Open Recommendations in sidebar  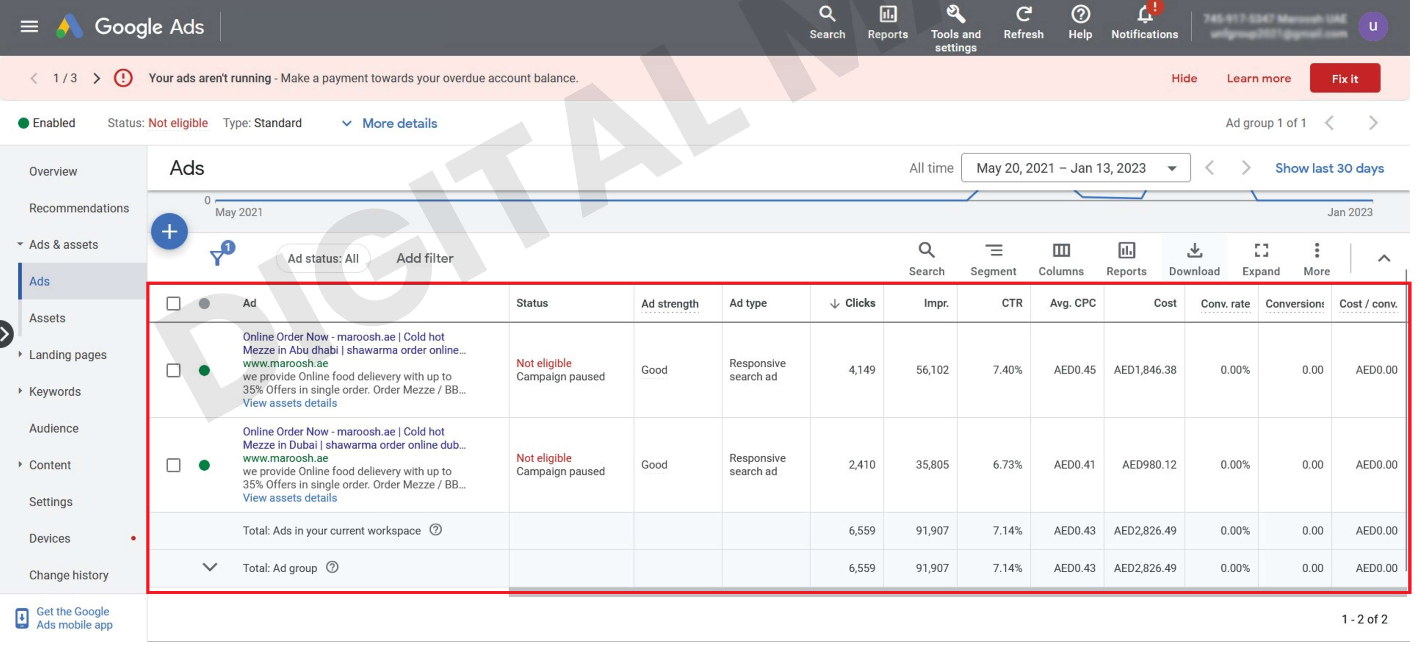tap(79, 208)
